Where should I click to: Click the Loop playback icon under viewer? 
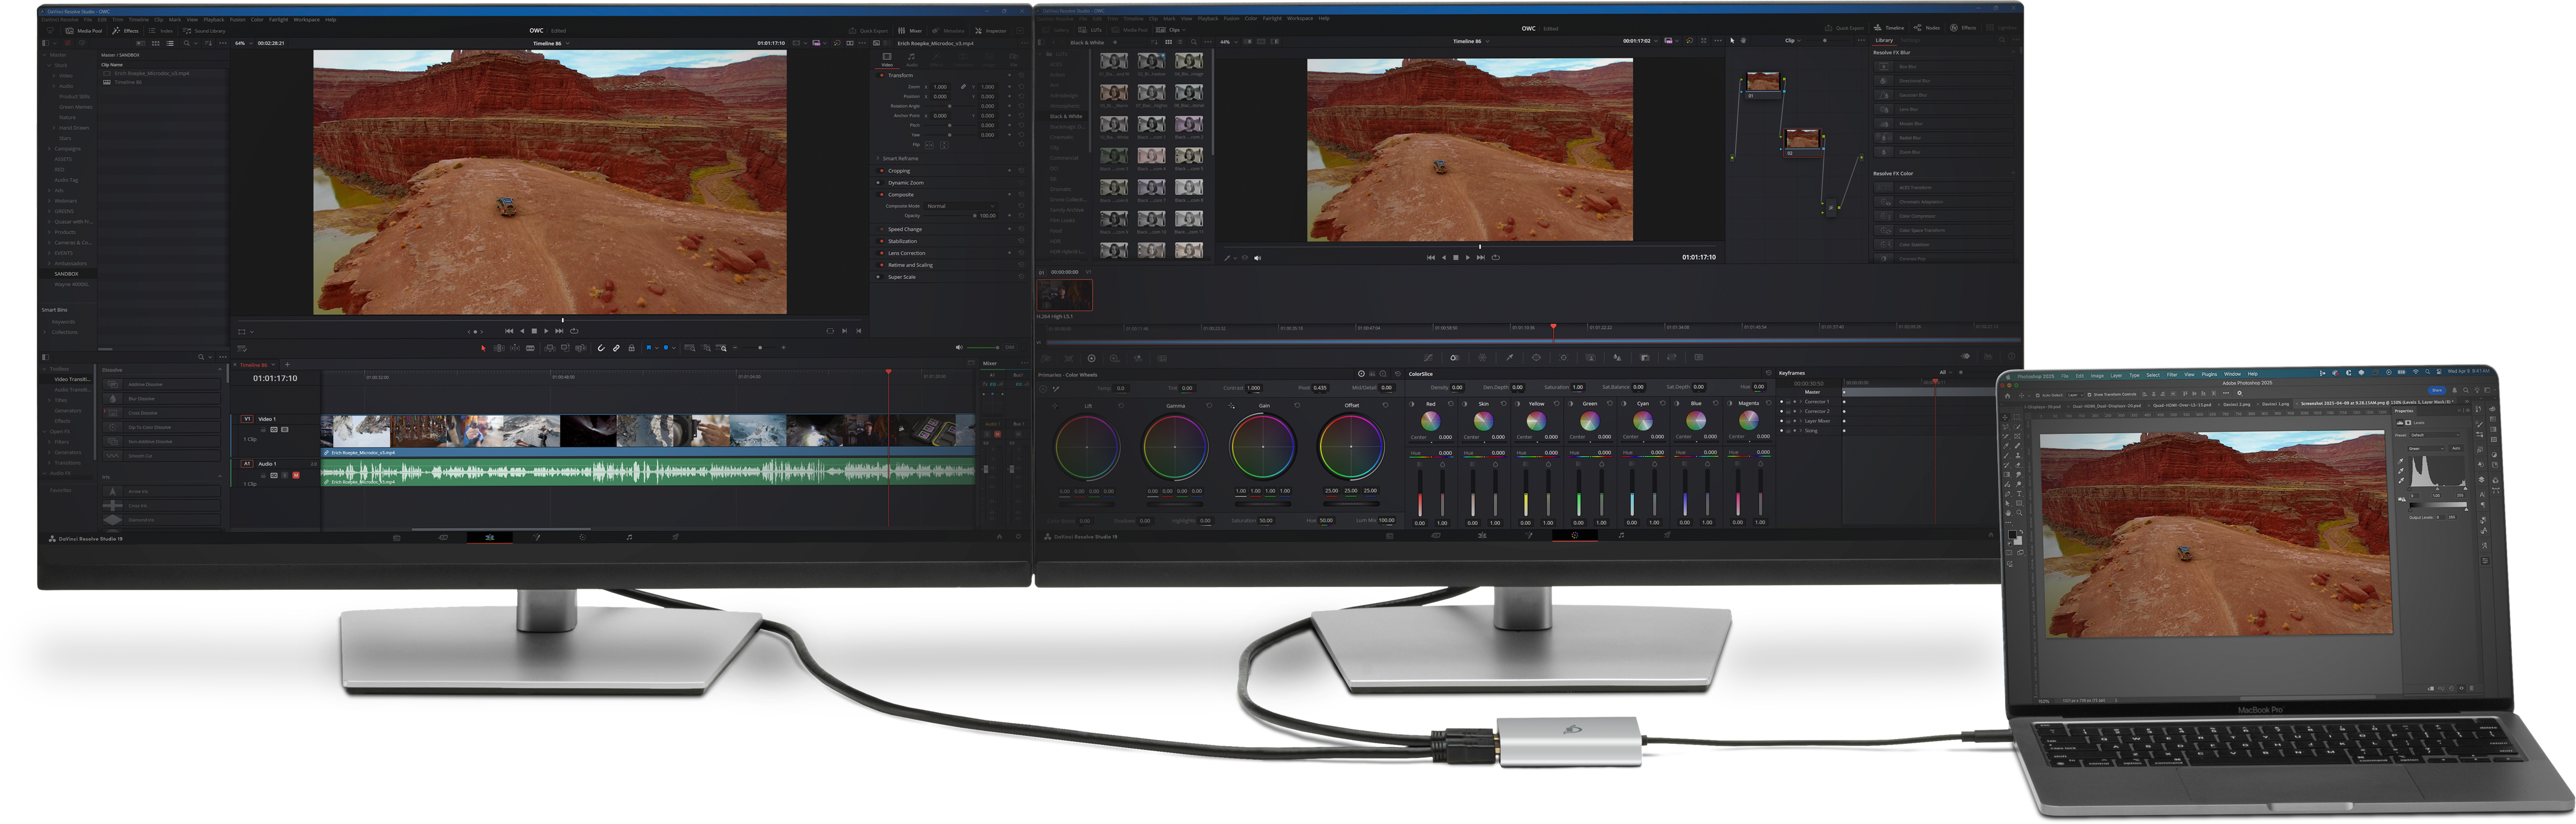[574, 331]
